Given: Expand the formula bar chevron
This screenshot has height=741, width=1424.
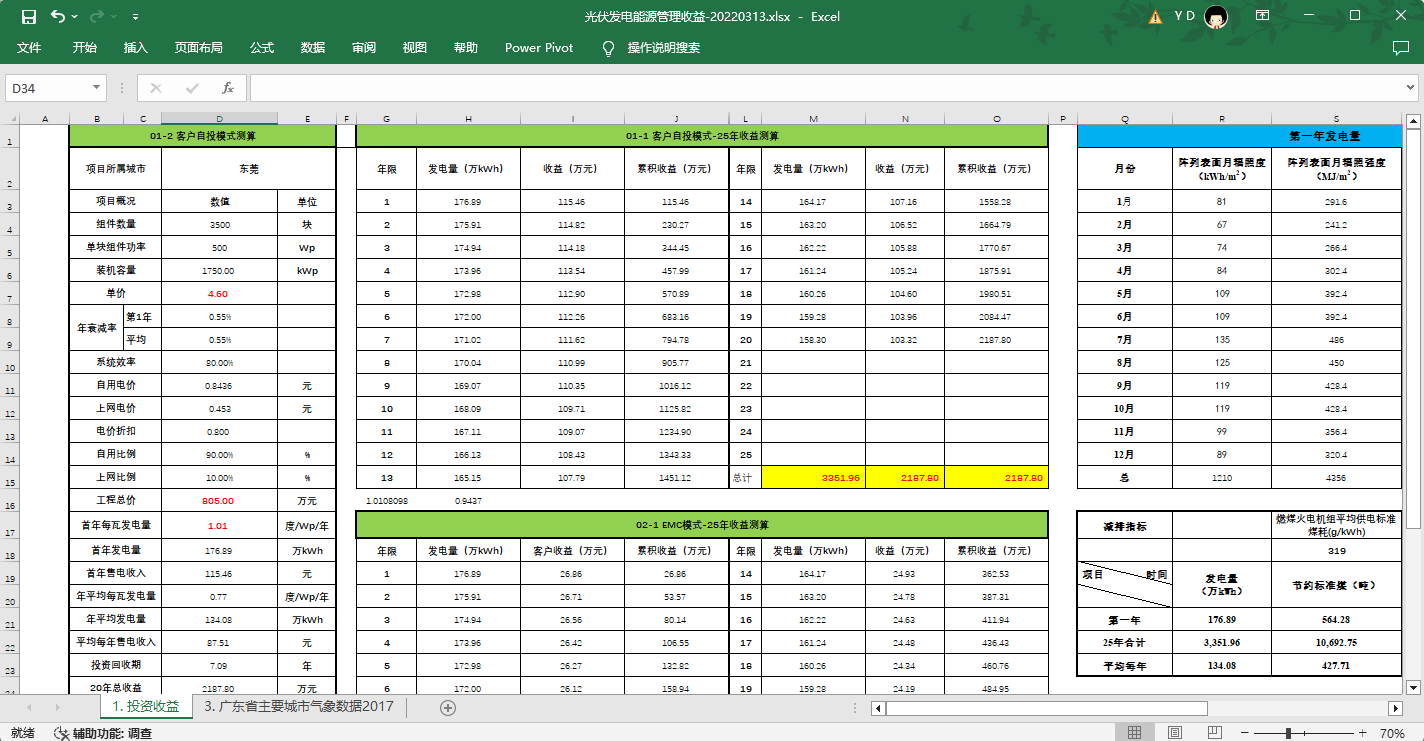Looking at the screenshot, I should tap(1411, 88).
